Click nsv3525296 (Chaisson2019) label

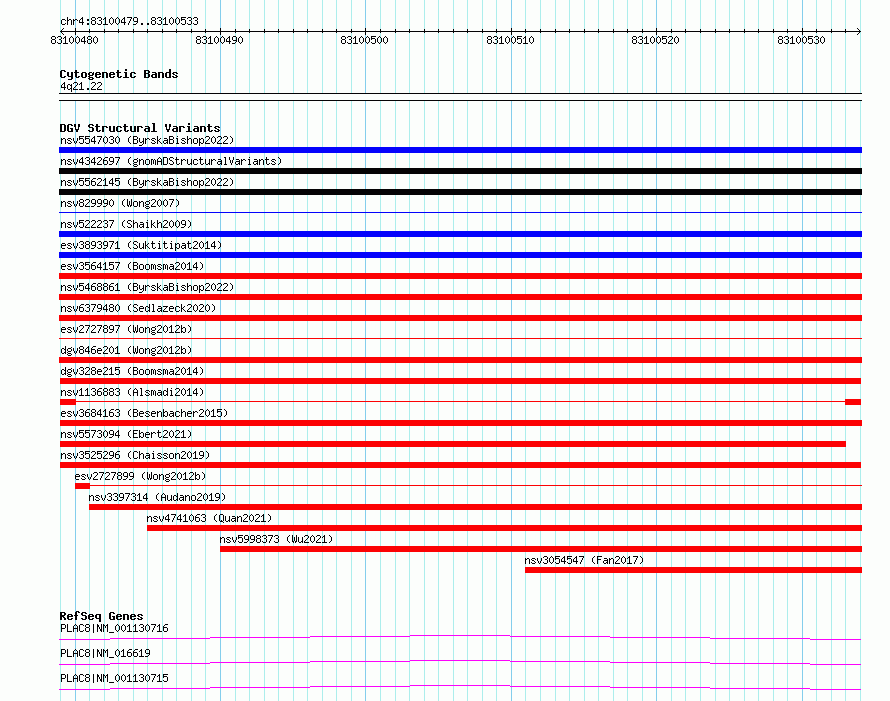135,455
